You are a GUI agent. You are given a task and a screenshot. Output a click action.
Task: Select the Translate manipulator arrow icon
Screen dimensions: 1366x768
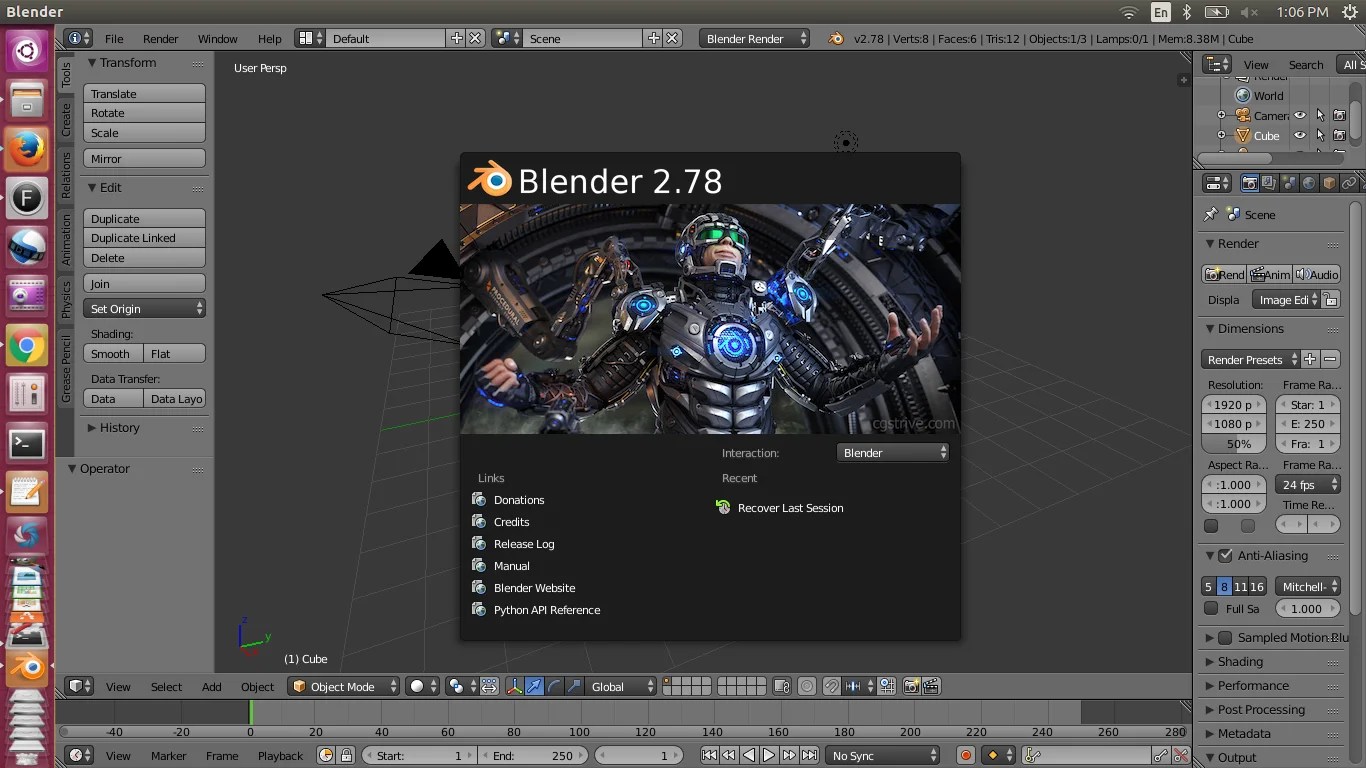tap(534, 686)
